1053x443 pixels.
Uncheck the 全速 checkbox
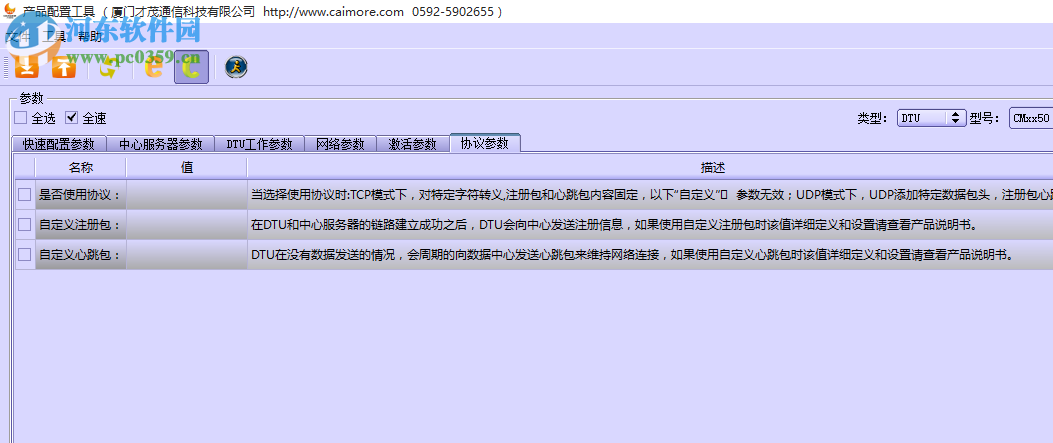[x=72, y=118]
